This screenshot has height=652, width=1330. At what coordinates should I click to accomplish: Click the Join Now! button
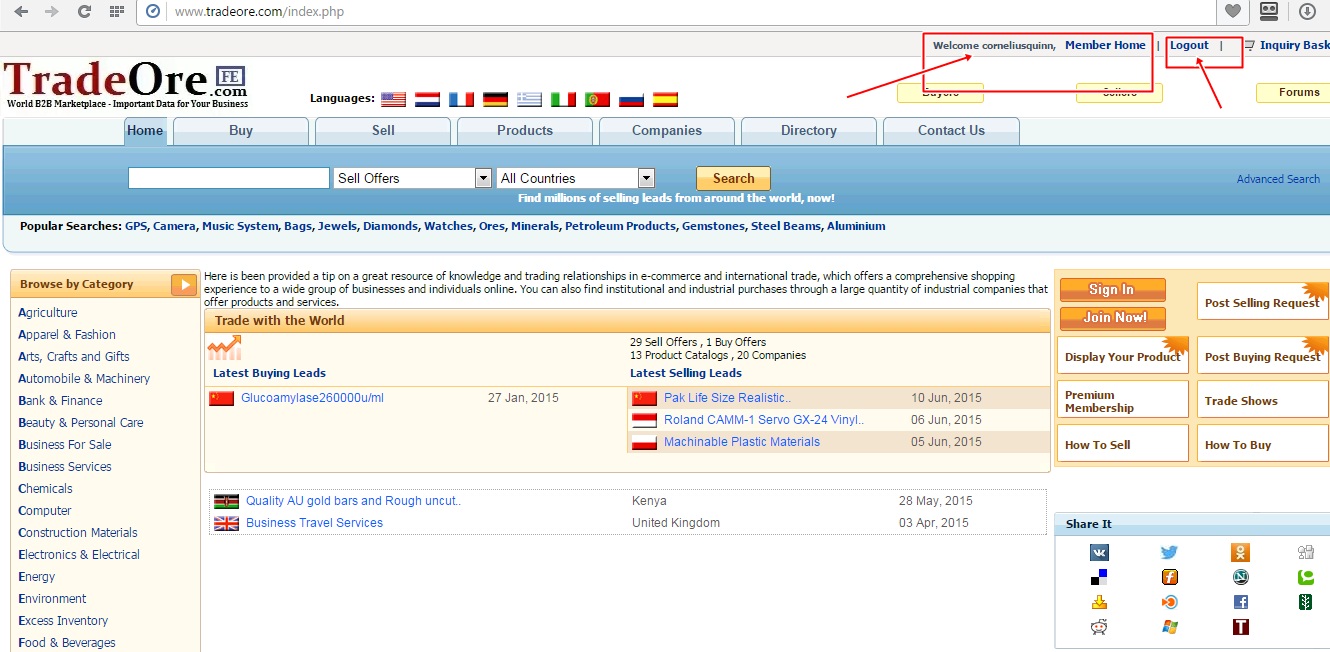(1112, 318)
